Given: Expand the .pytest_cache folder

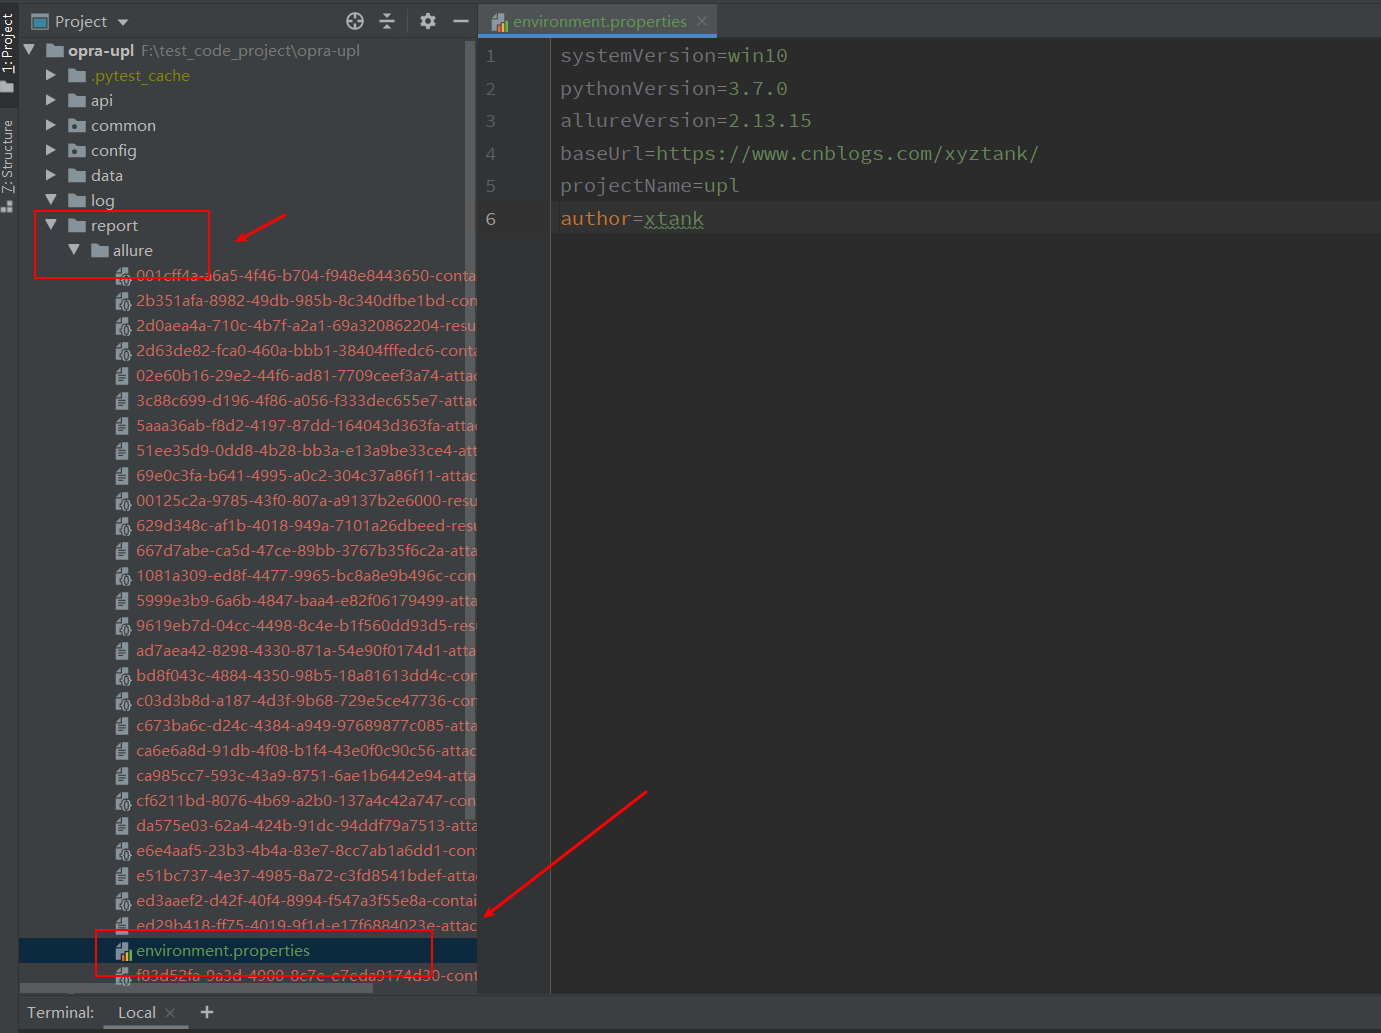Looking at the screenshot, I should click(x=51, y=75).
